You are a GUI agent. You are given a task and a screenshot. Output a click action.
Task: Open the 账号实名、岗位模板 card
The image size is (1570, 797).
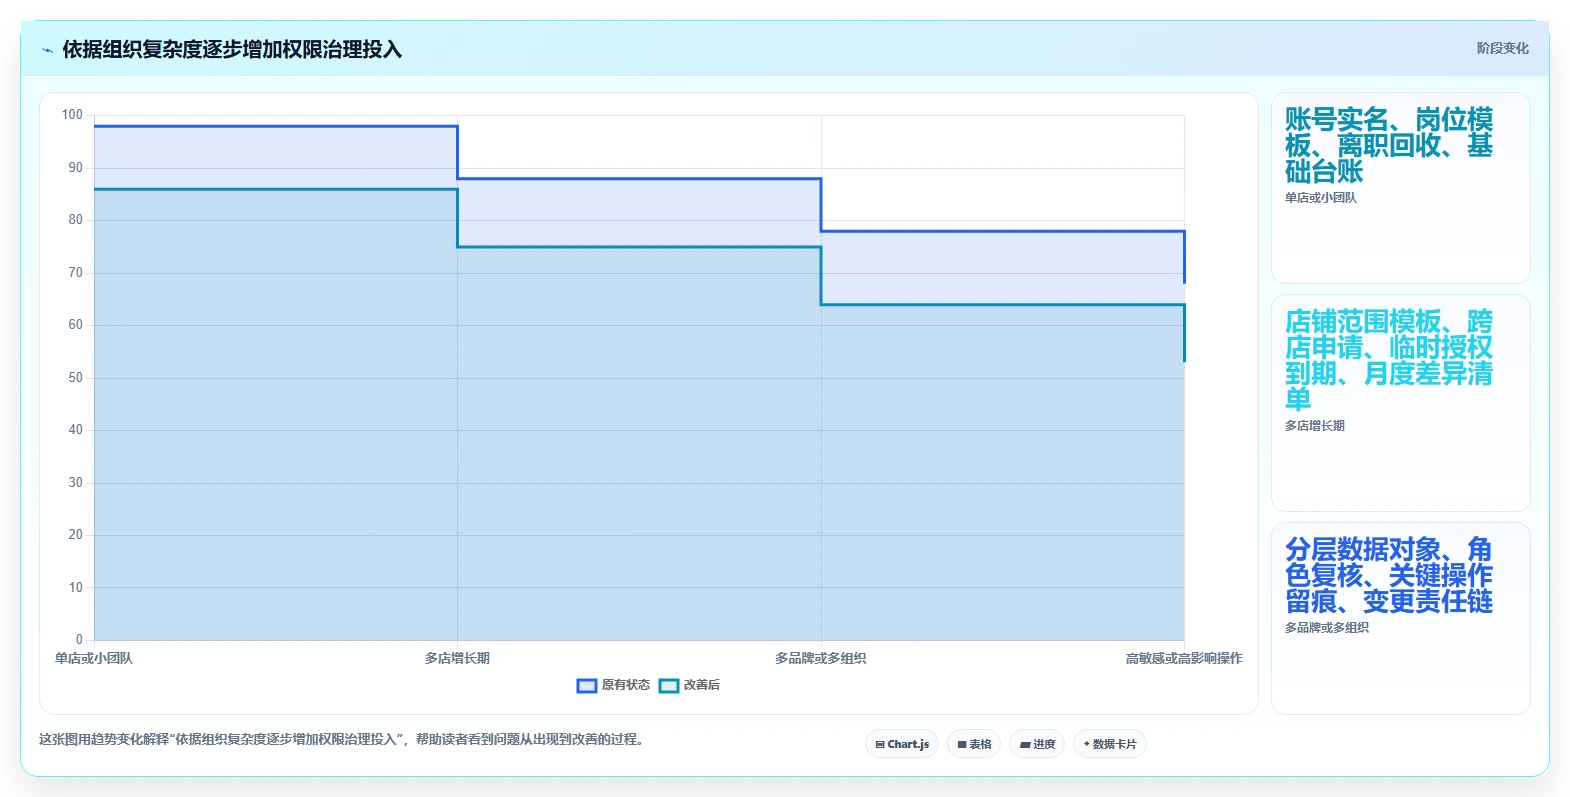pos(1400,188)
